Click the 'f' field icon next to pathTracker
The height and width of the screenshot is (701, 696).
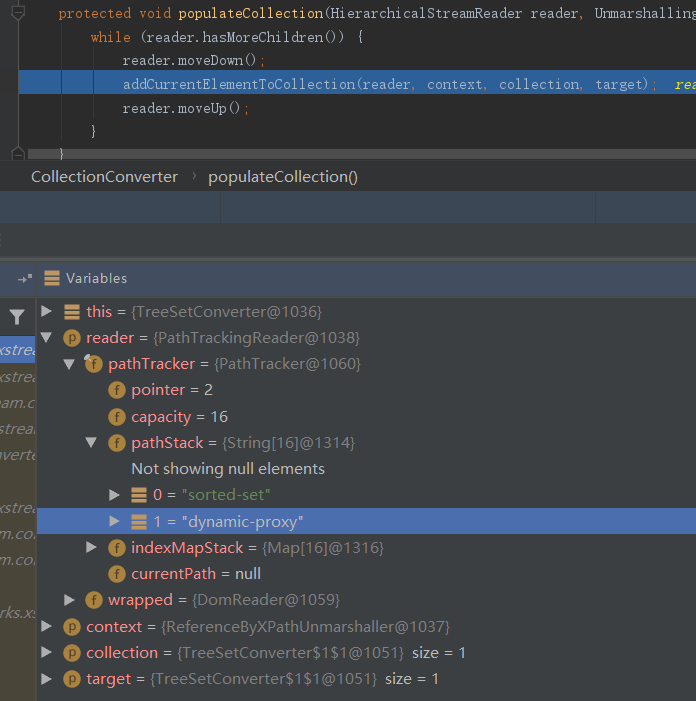tap(94, 364)
